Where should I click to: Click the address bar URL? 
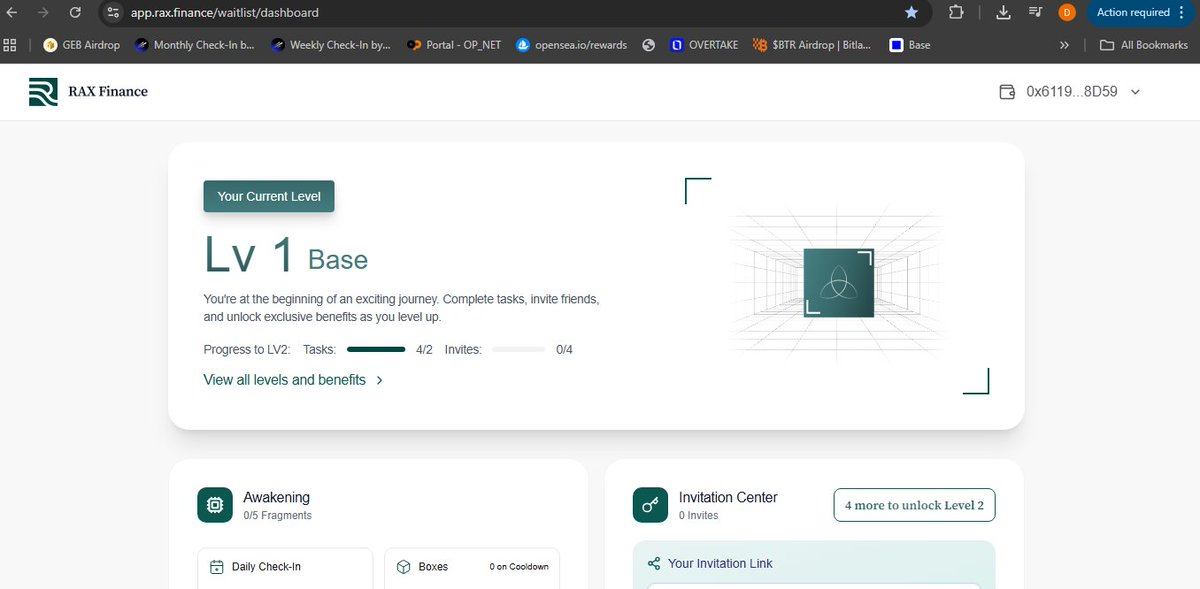pos(225,13)
